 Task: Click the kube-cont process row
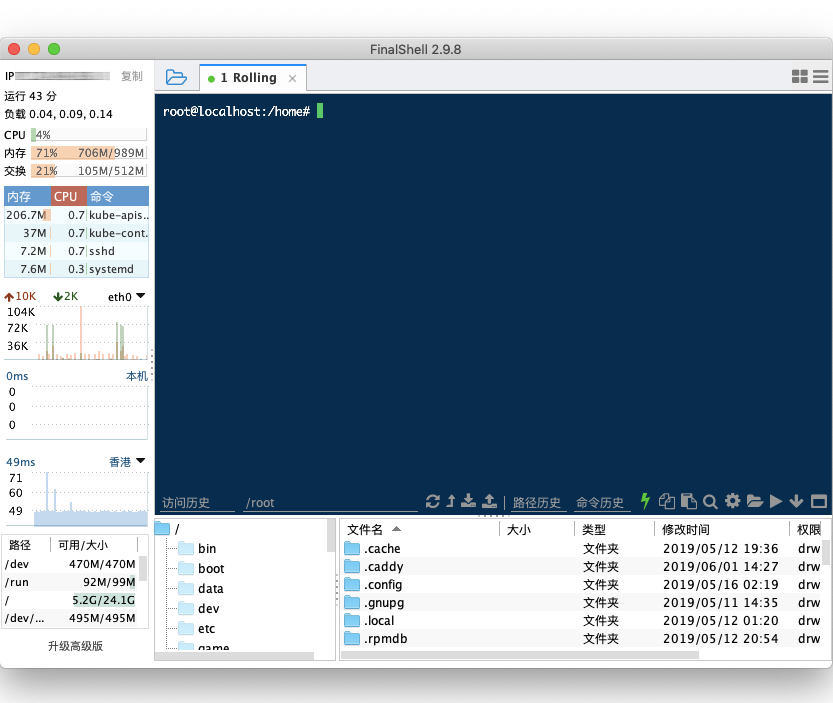coord(76,233)
